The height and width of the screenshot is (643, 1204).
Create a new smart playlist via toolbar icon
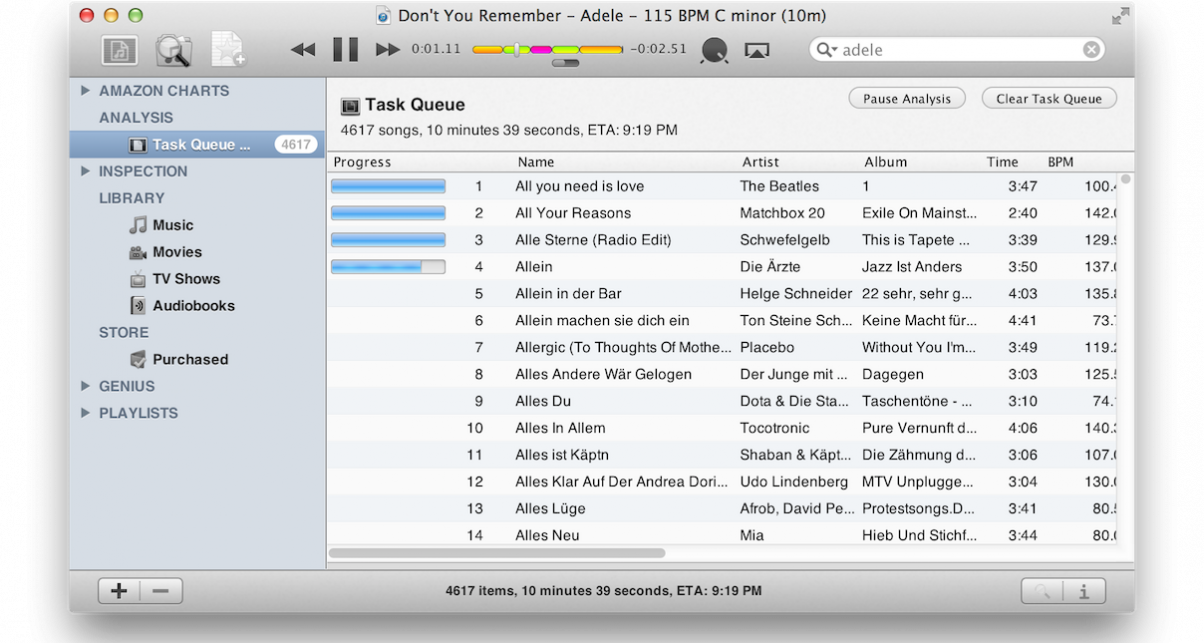point(228,49)
